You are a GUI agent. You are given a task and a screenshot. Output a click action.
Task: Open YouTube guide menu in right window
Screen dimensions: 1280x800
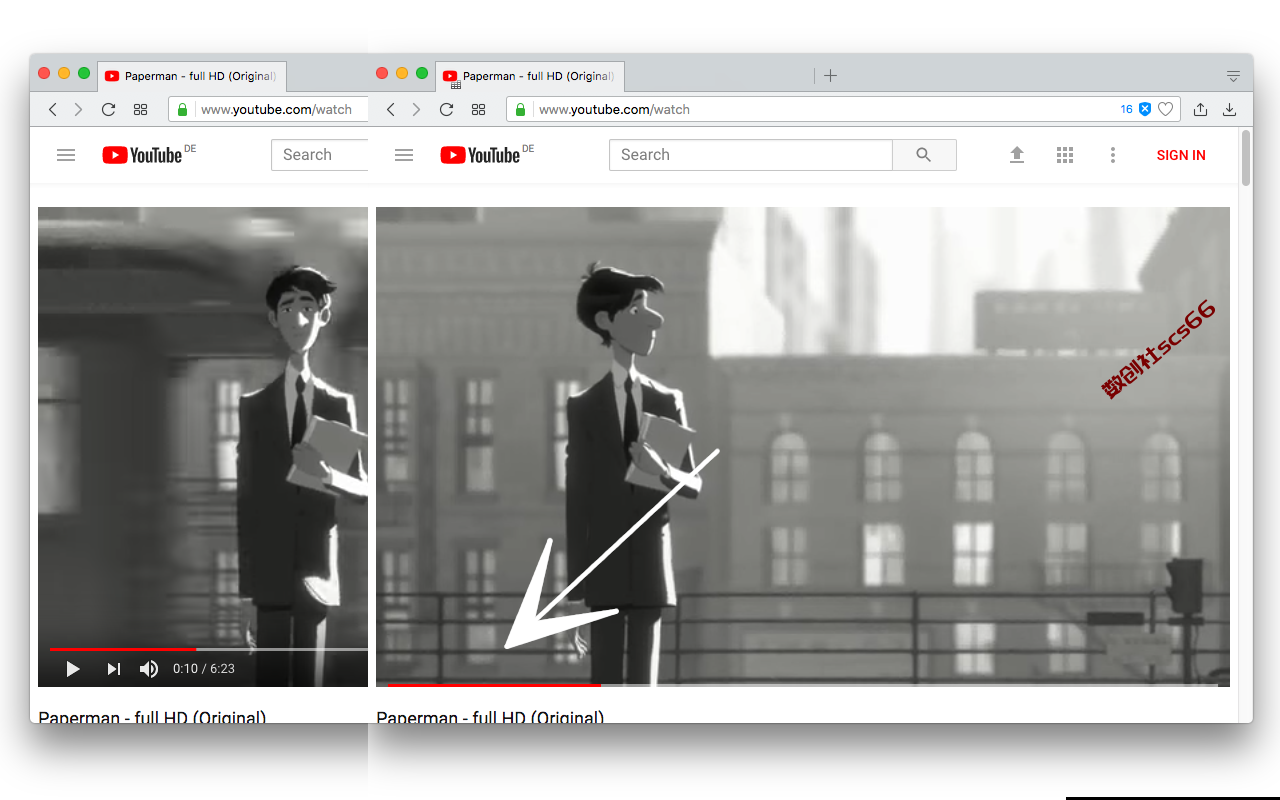click(x=404, y=155)
